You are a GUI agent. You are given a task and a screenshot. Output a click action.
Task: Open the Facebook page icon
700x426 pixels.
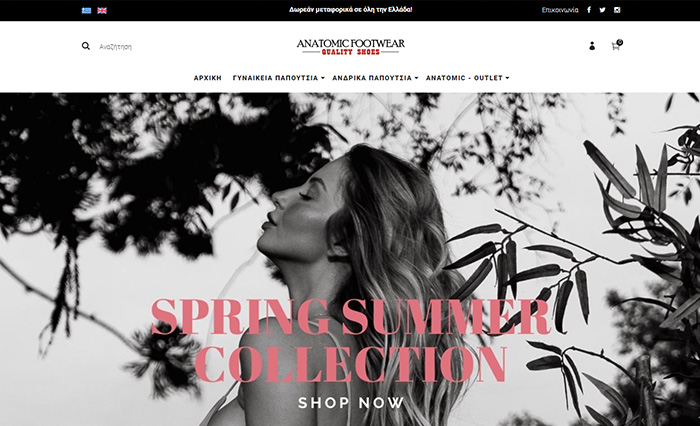(589, 10)
